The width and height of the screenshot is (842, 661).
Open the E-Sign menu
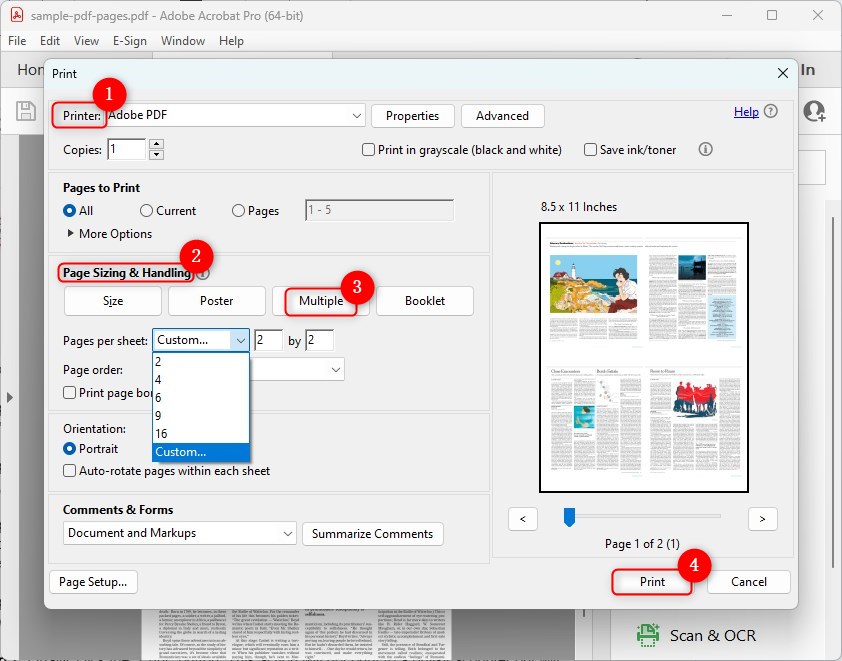click(x=130, y=41)
